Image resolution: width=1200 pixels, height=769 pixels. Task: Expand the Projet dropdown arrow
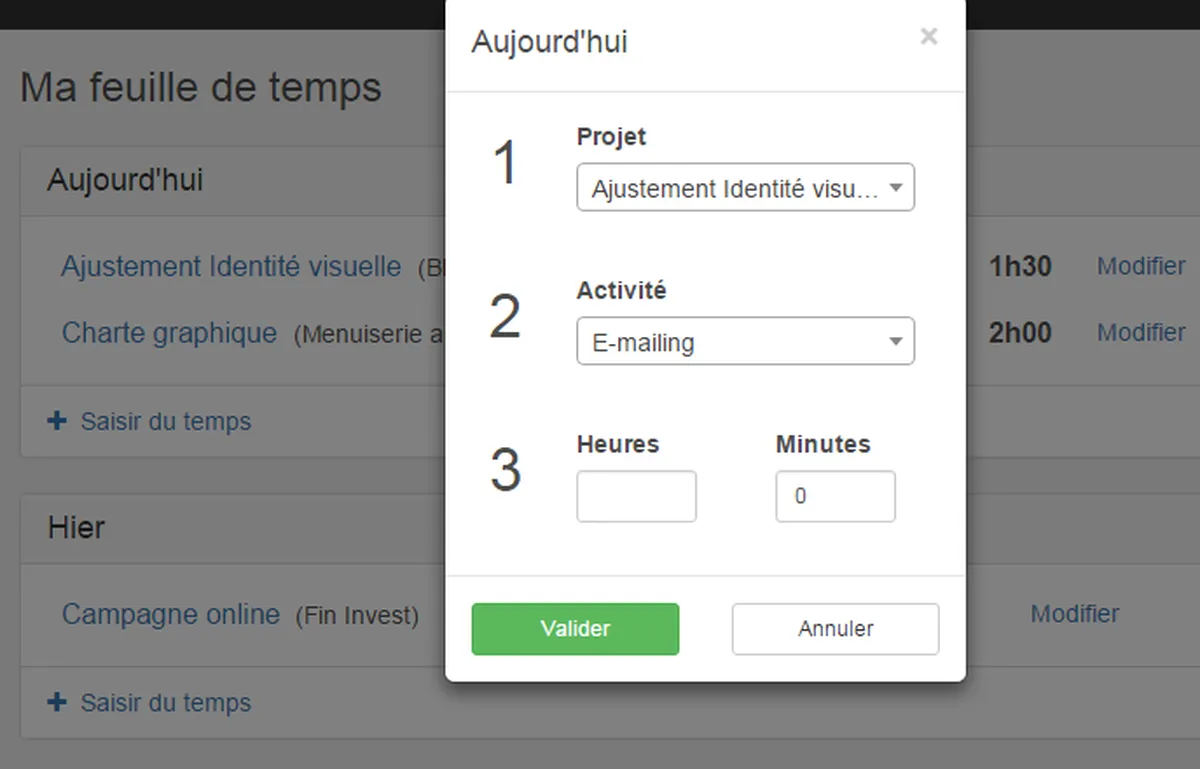coord(896,188)
